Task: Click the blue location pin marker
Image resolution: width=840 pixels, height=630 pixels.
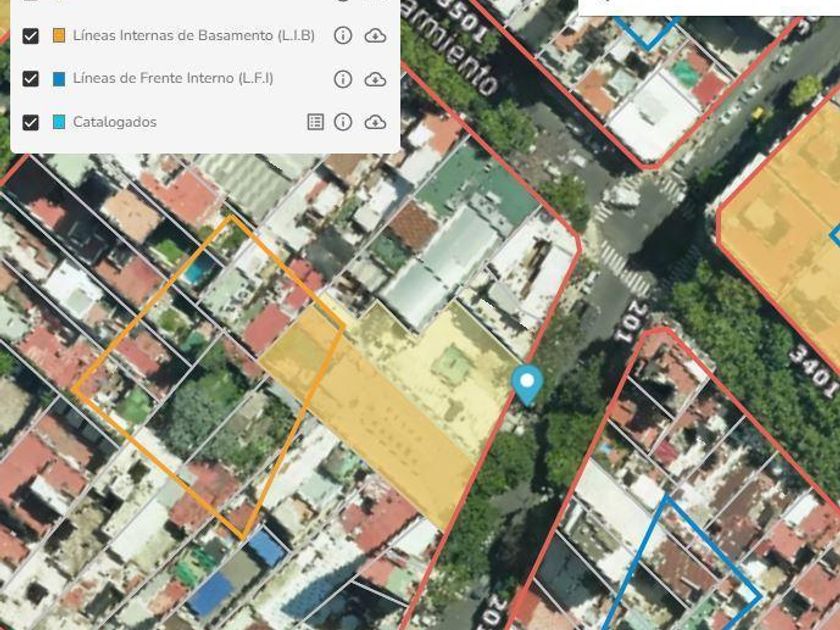Action: [527, 384]
